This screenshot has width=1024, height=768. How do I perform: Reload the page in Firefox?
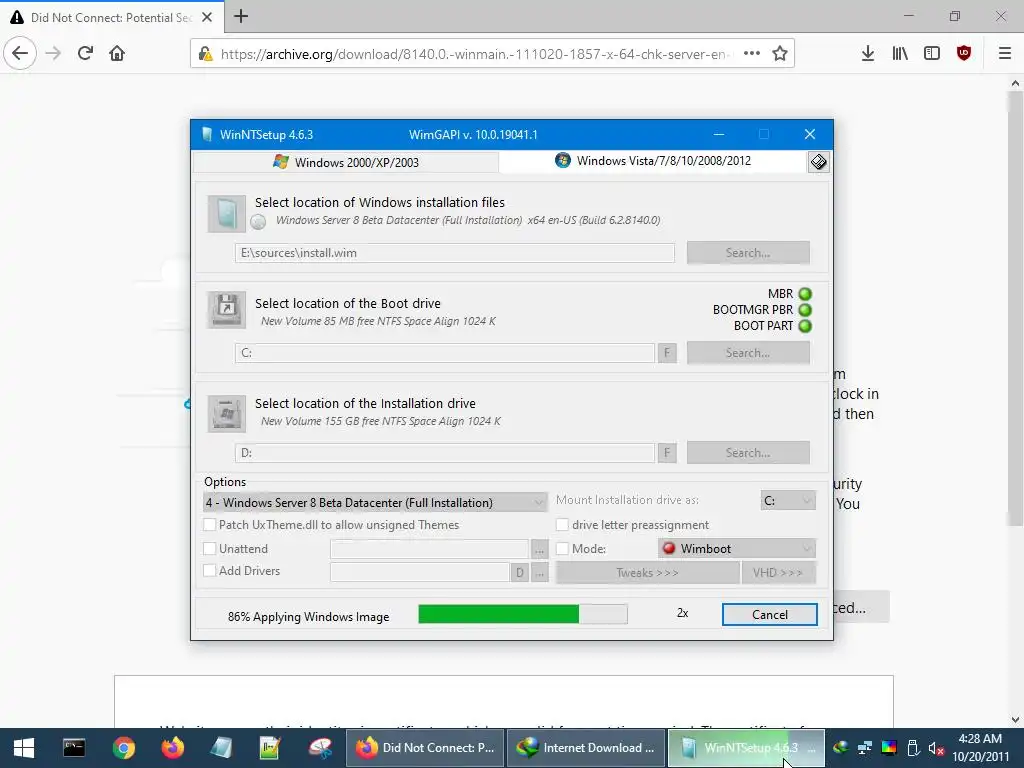tap(85, 53)
